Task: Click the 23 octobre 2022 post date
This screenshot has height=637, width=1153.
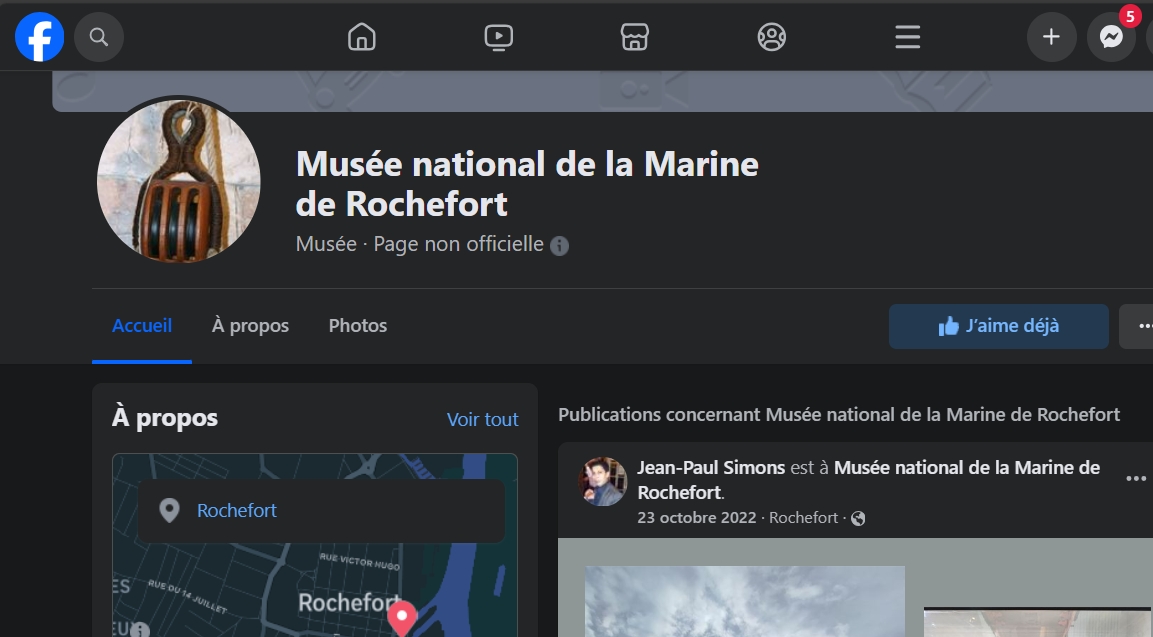Action: pos(696,518)
